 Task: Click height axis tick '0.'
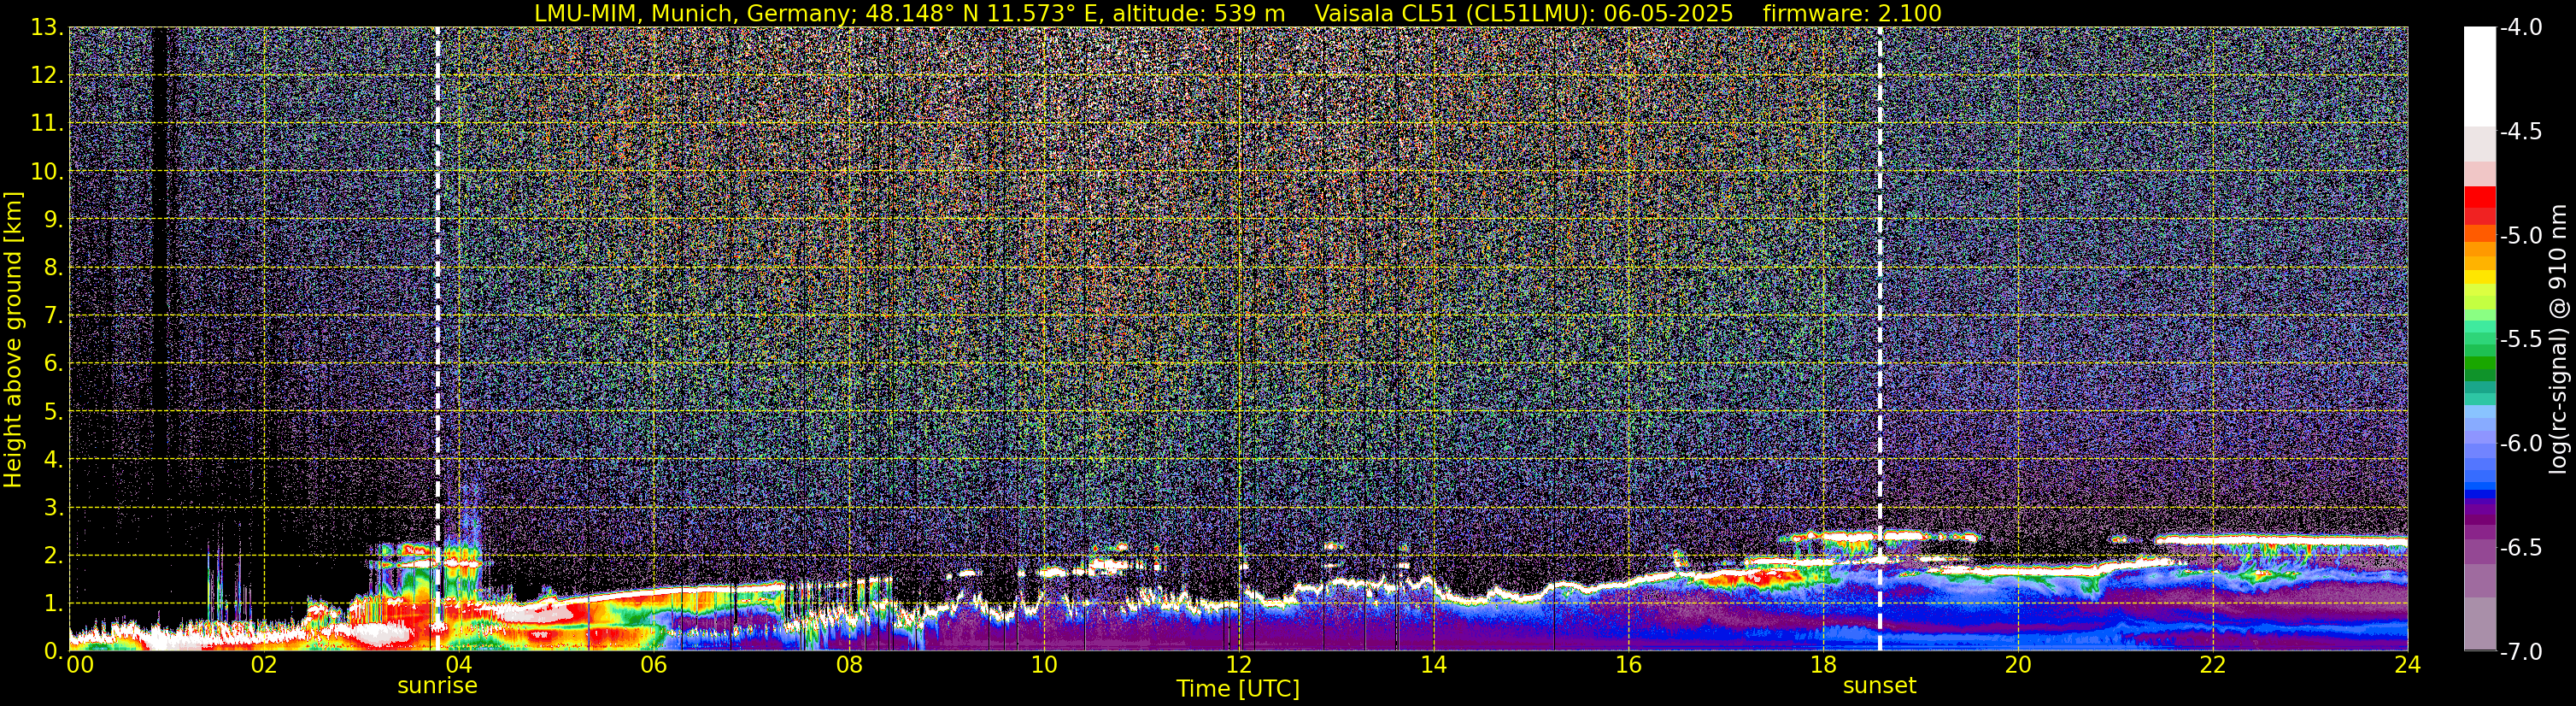[54, 651]
